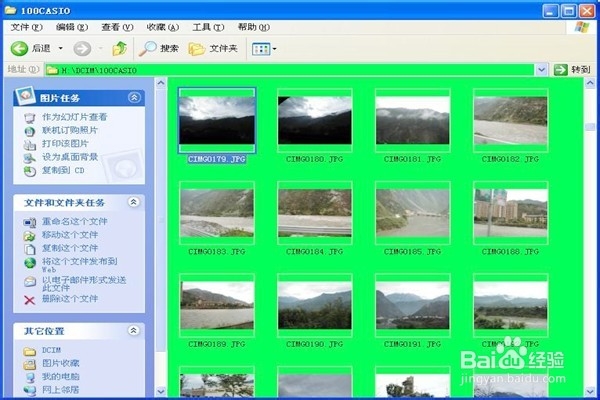Collapse the File and Folder Tasks panel
Viewport: 600px width, 400px height.
(x=134, y=202)
